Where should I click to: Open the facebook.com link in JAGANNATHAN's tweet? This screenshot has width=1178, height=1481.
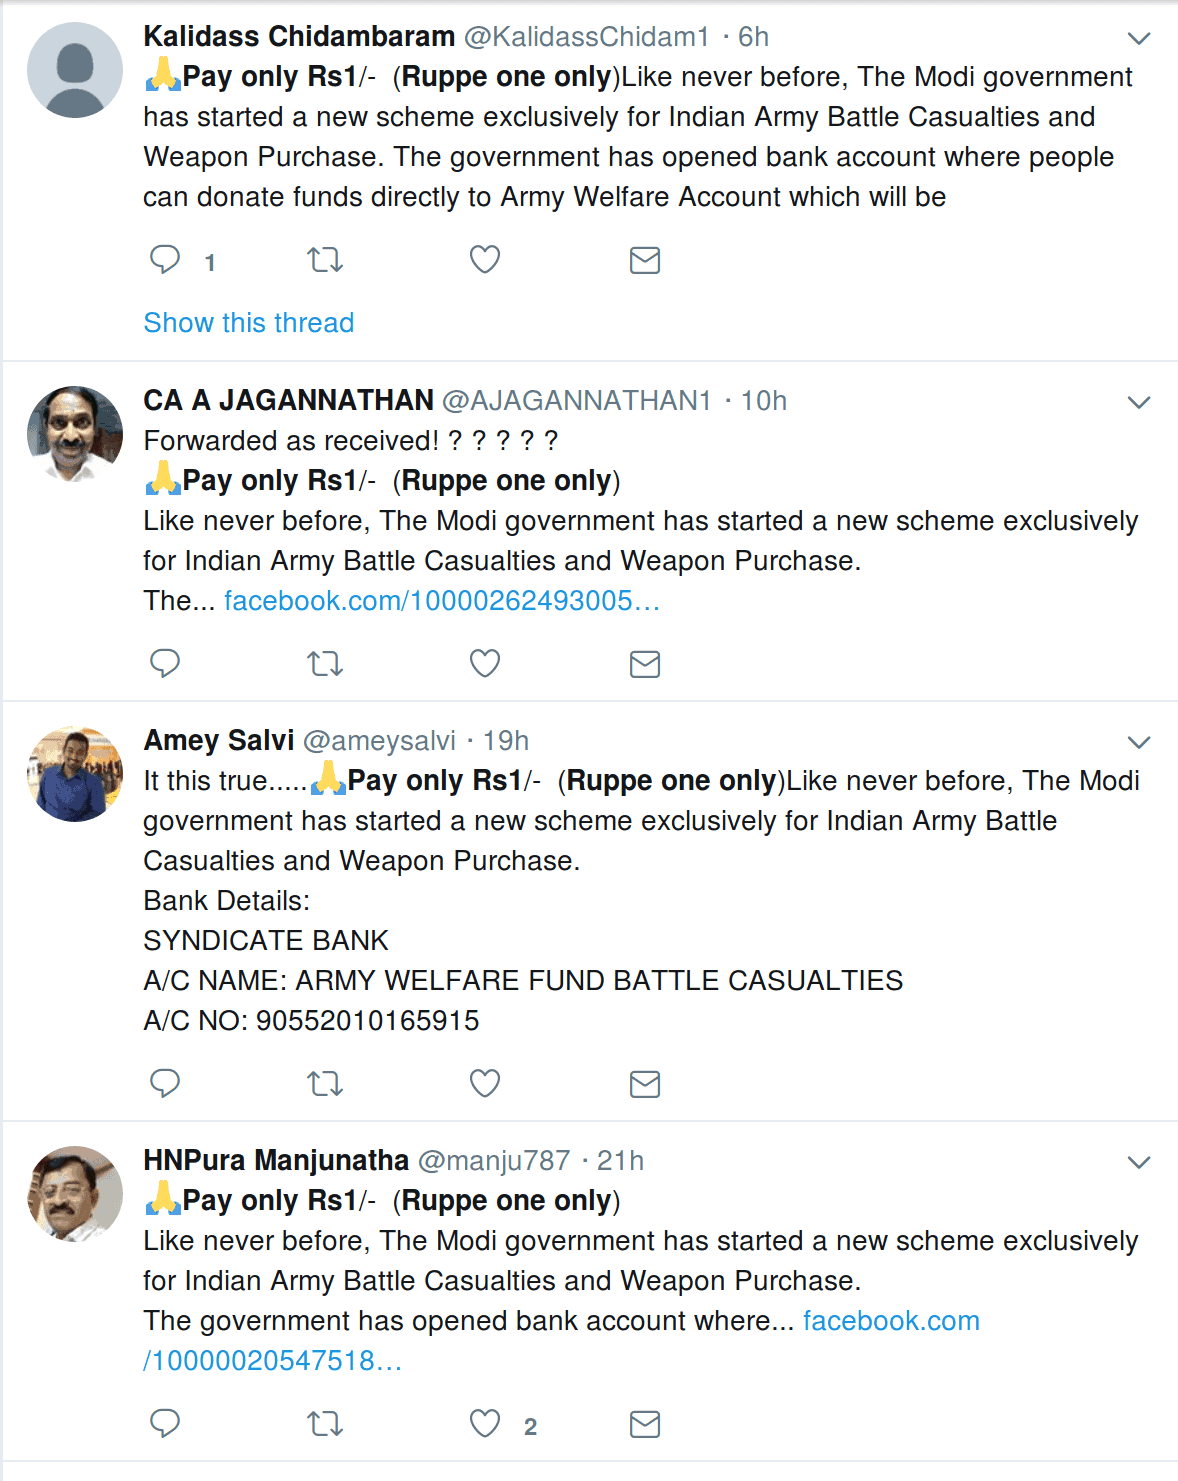pos(442,601)
